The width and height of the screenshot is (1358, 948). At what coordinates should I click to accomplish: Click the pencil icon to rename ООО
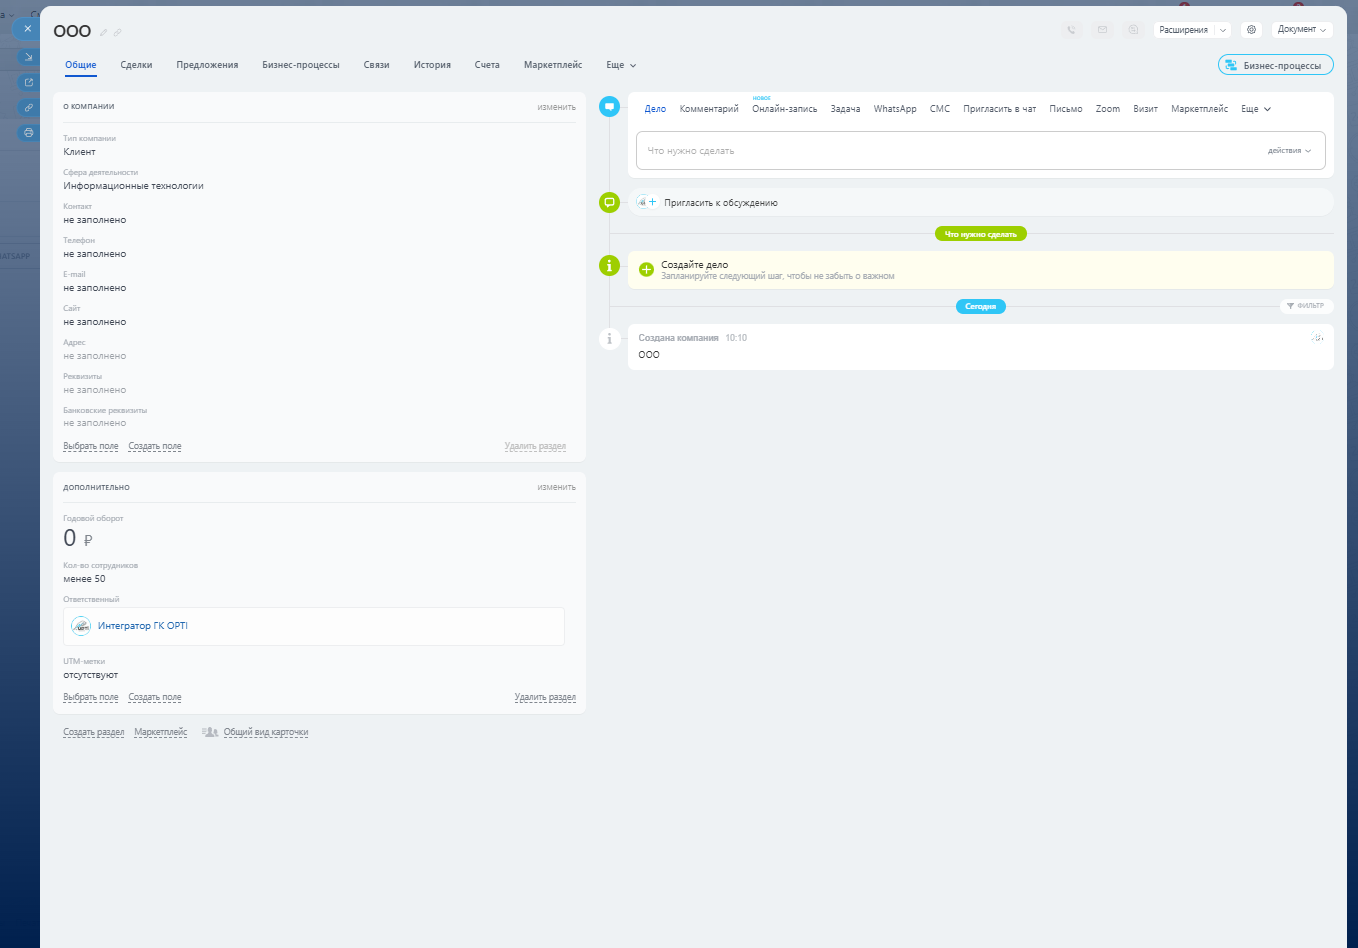click(103, 33)
